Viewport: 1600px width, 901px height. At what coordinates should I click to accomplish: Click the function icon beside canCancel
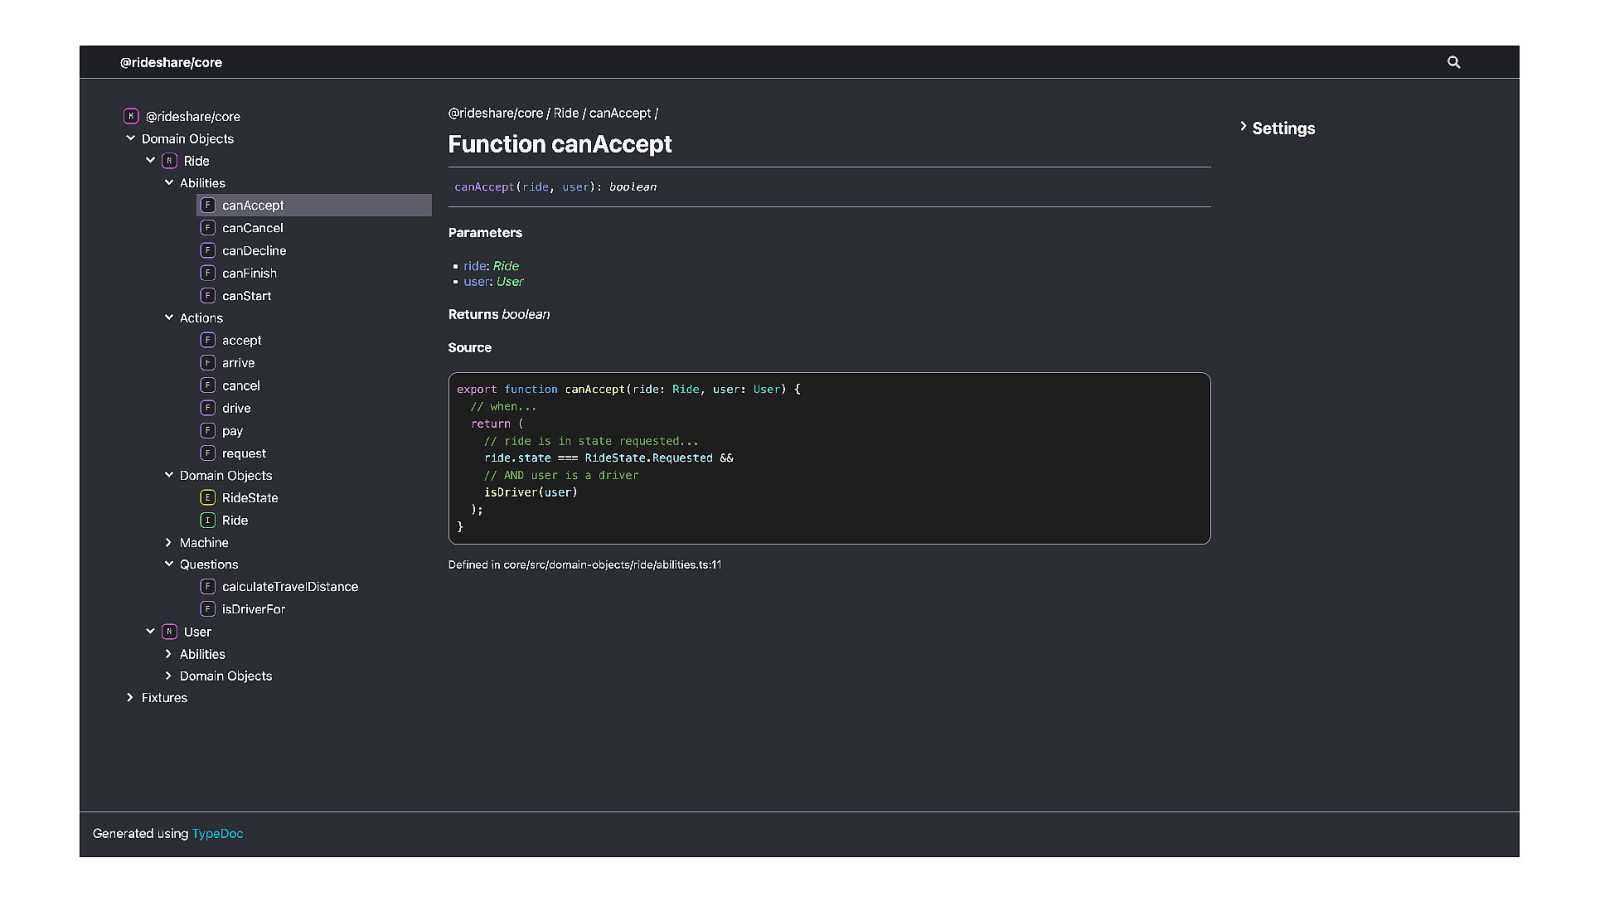click(x=208, y=228)
